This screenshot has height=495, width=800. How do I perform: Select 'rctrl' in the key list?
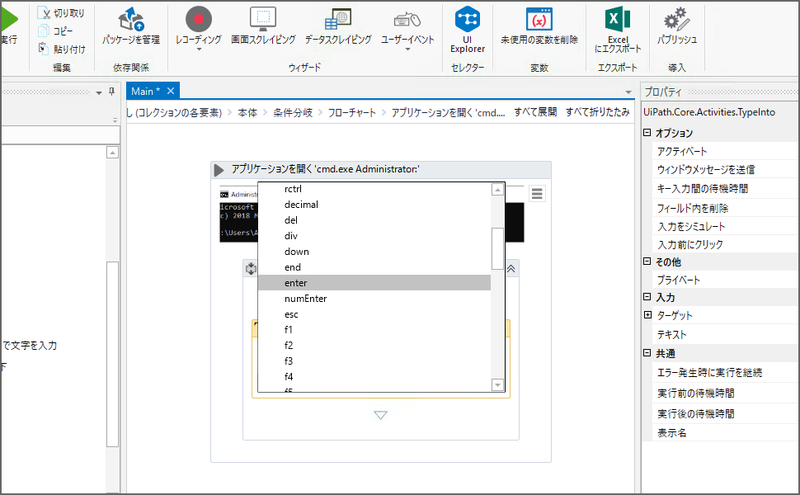coord(374,189)
